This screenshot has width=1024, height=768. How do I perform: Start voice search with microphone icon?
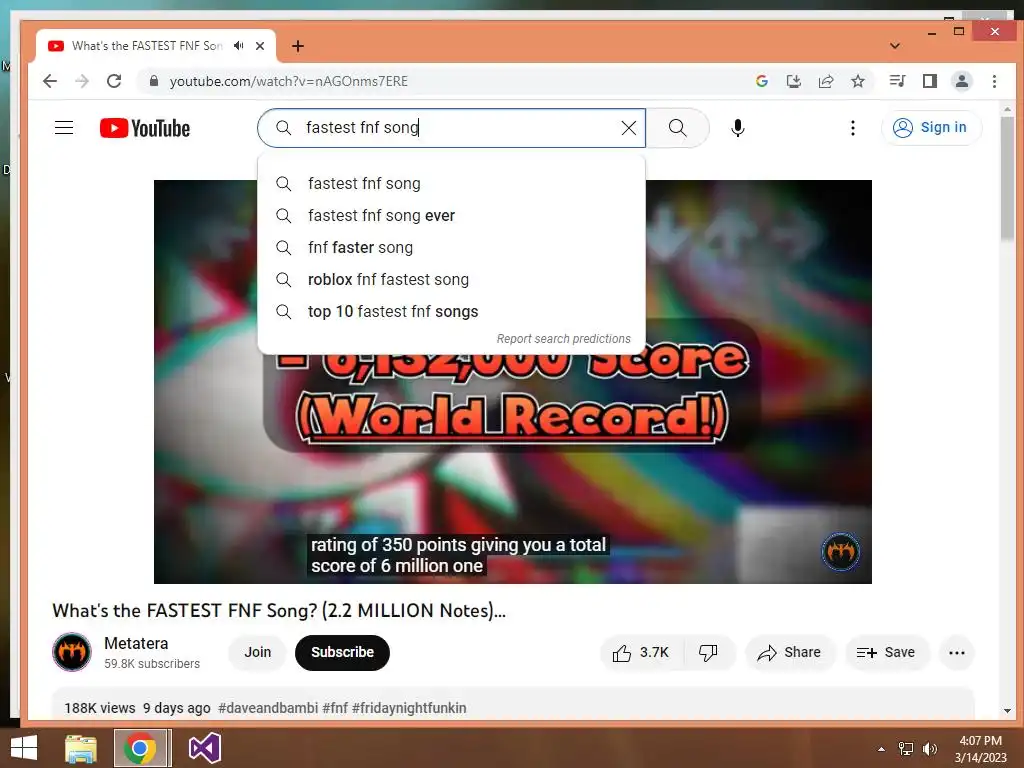(x=738, y=128)
